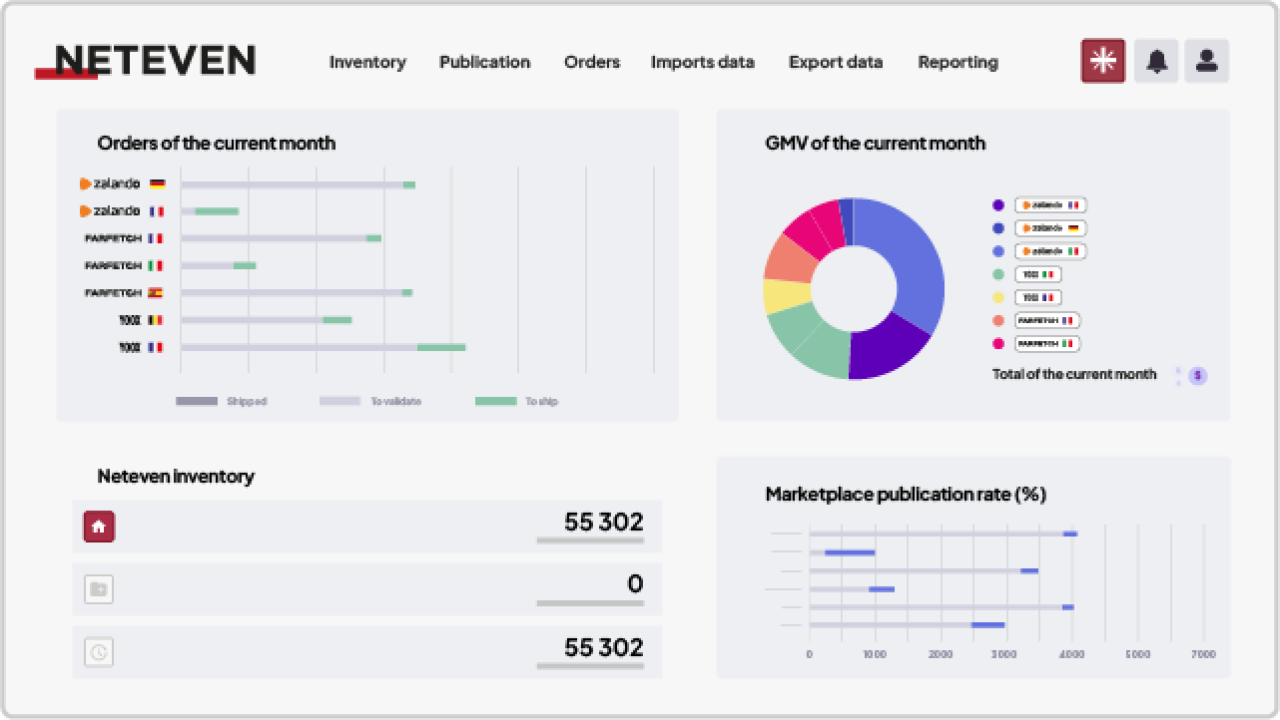Click the inventory value beside the clock icon
This screenshot has height=720, width=1280.
[x=603, y=647]
